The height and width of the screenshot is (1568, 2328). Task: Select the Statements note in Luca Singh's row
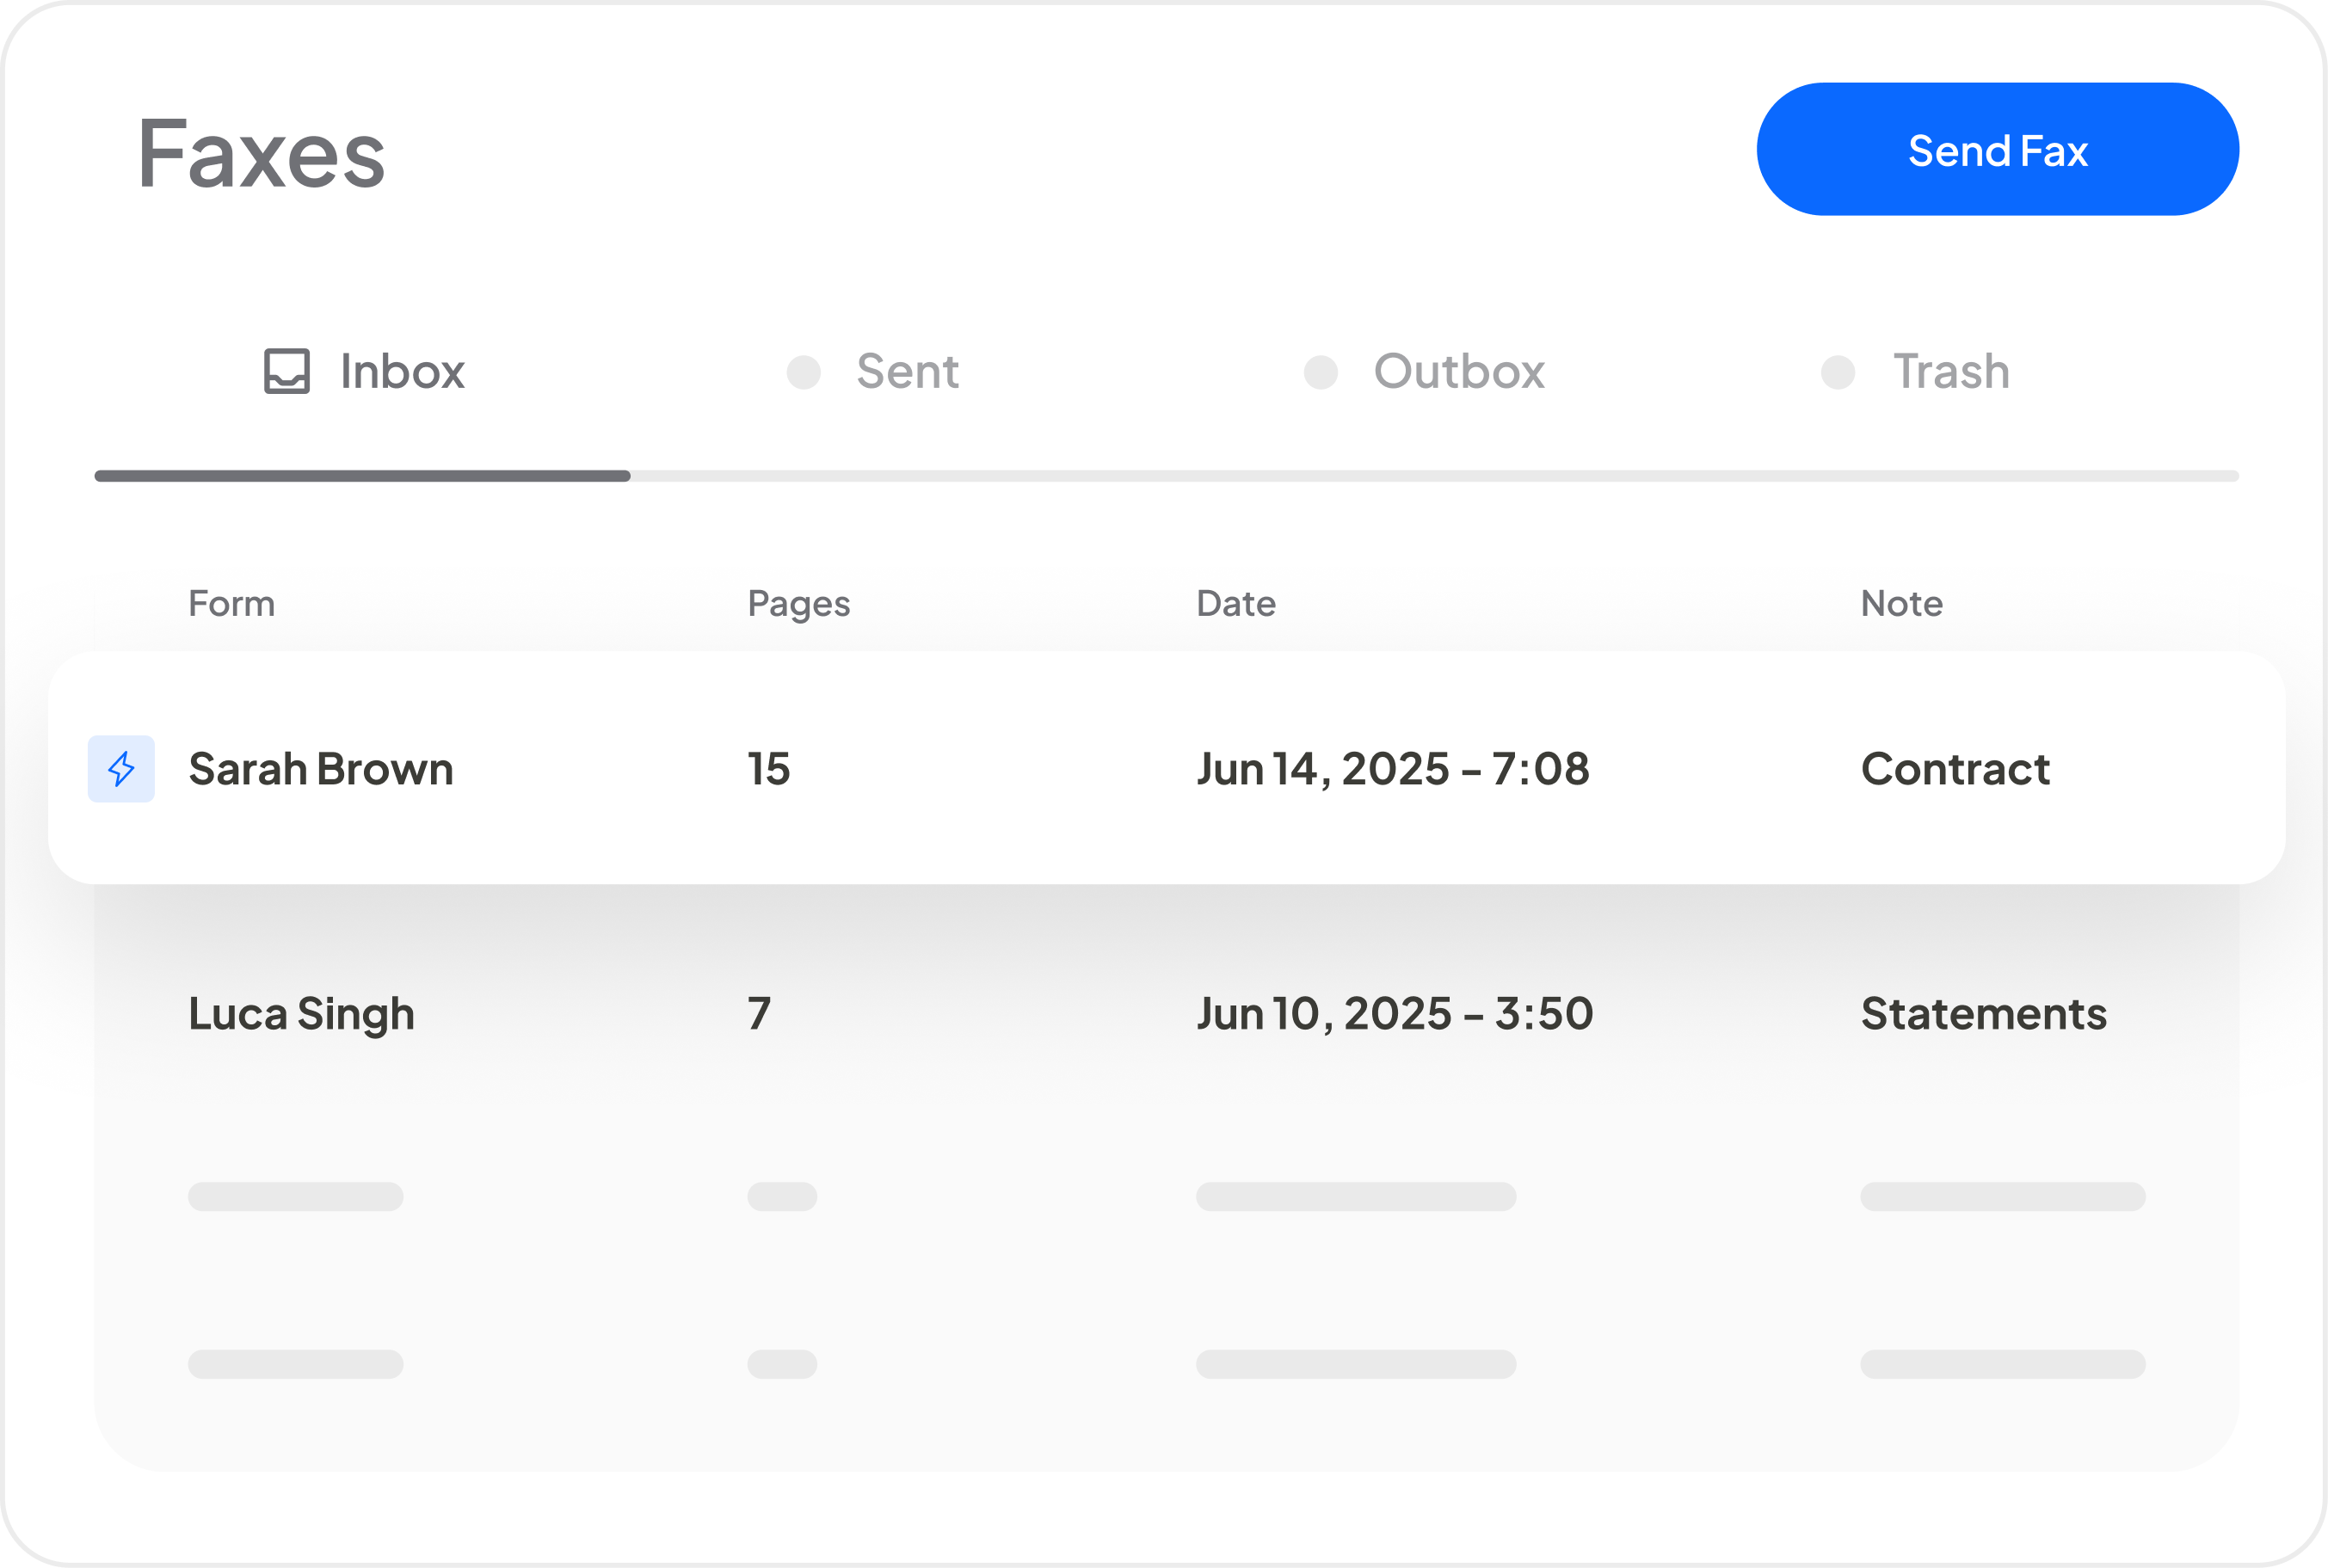(x=1983, y=1014)
